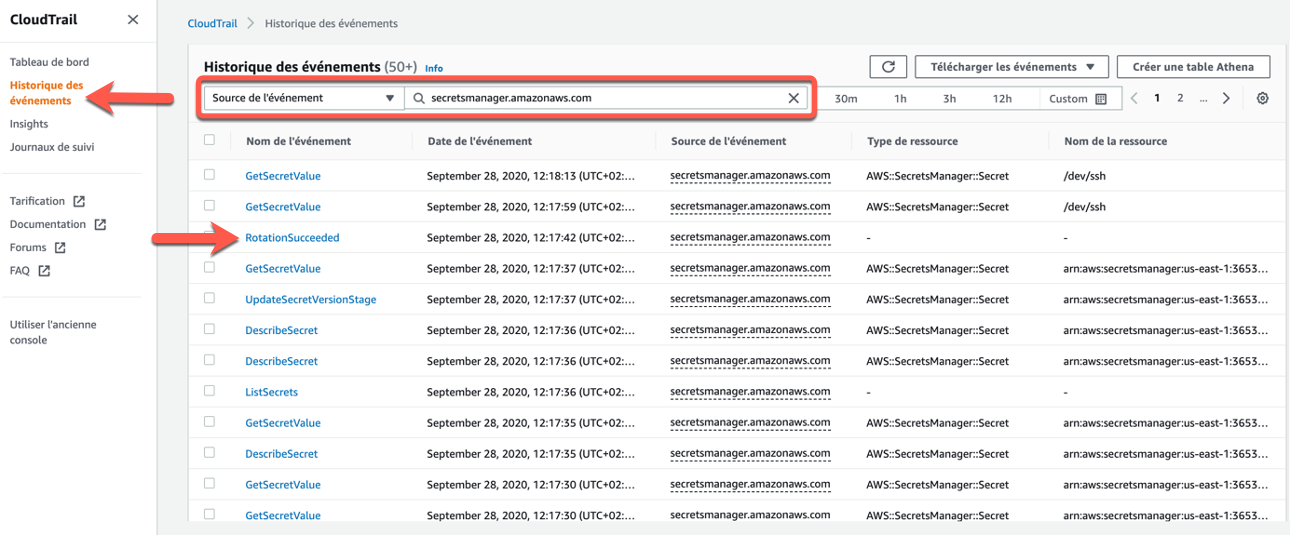
Task: Refresh the event history list
Action: click(x=888, y=67)
